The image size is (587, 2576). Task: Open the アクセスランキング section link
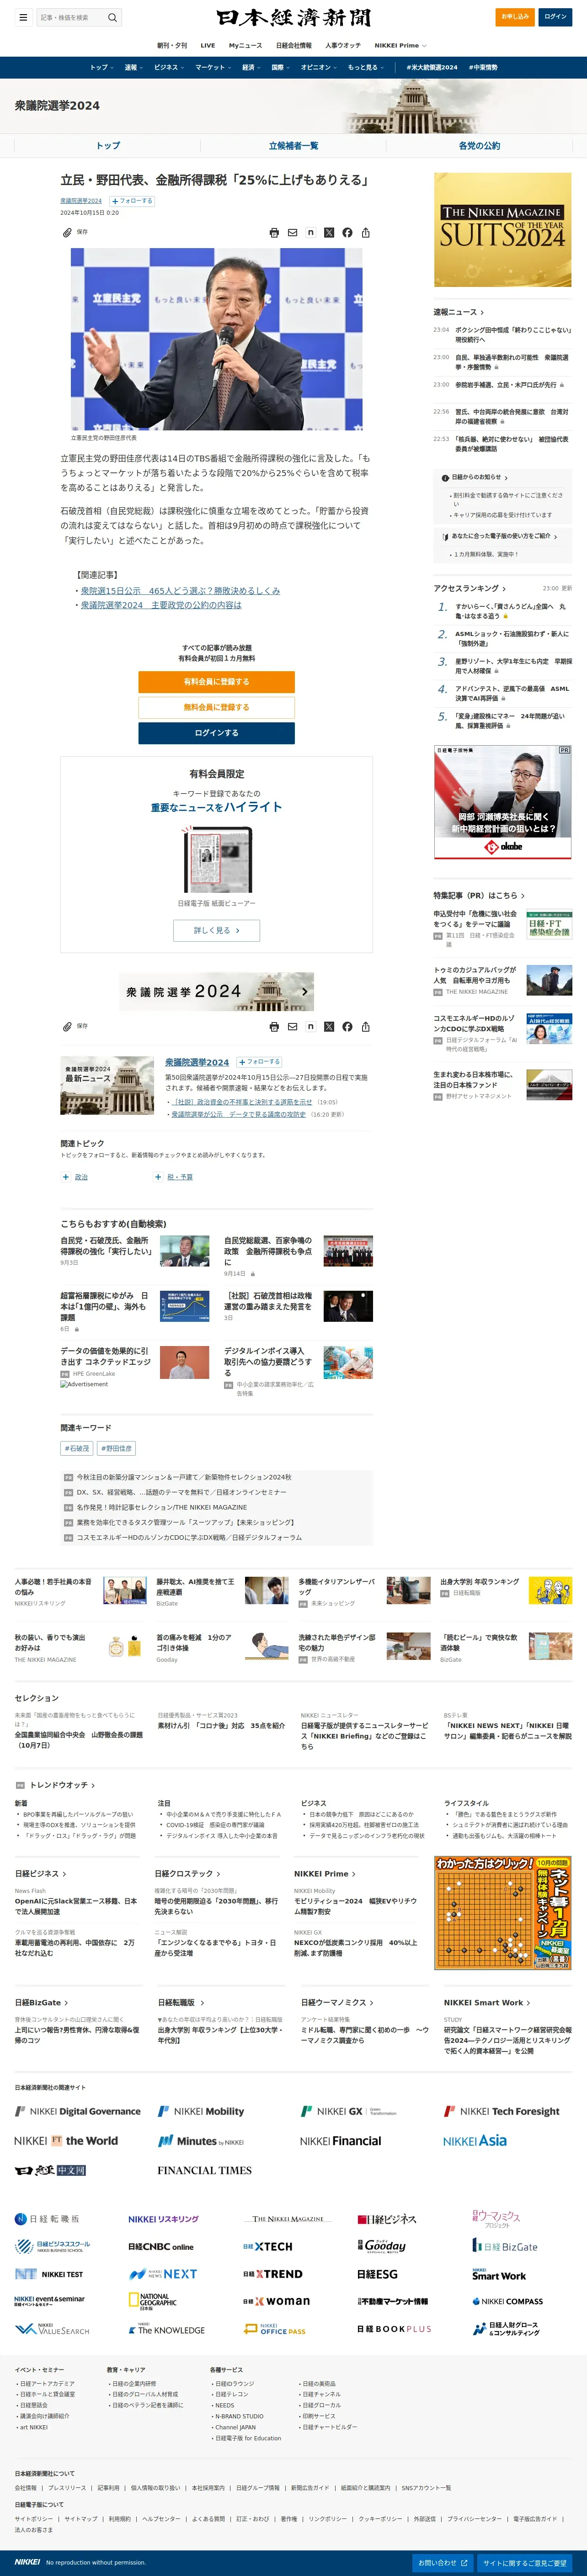pos(470,588)
